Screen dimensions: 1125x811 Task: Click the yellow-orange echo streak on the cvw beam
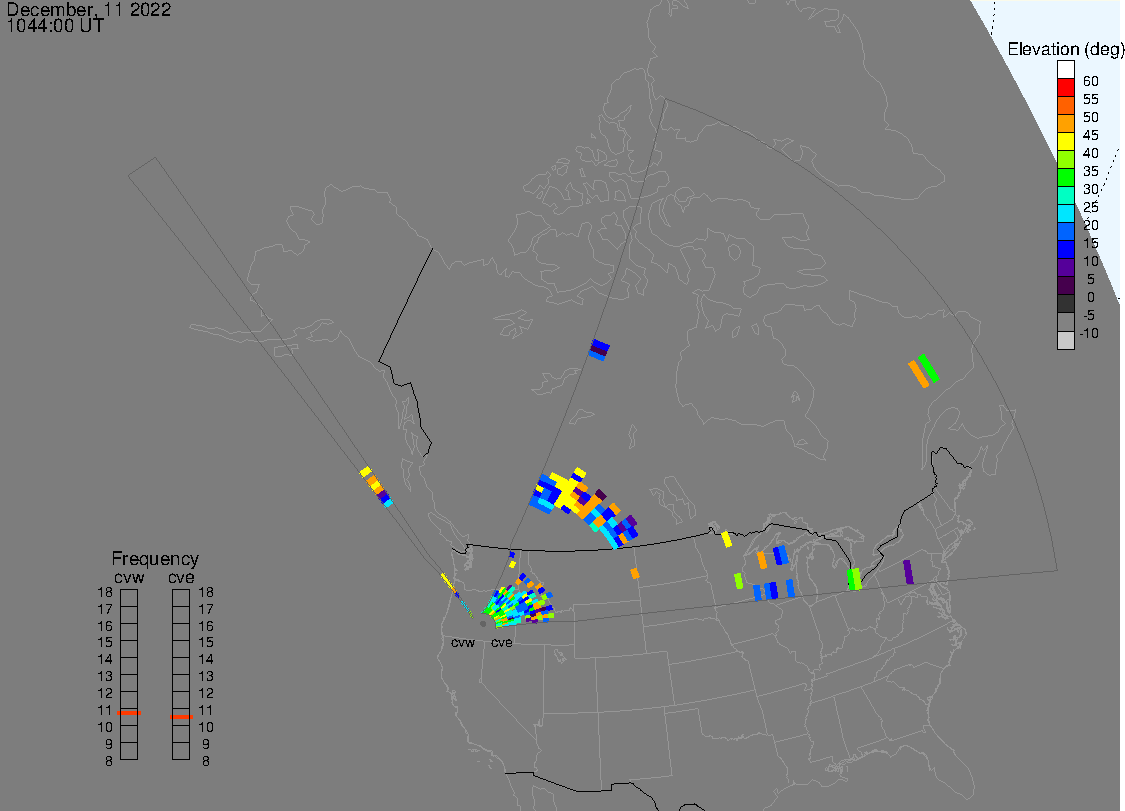point(376,487)
